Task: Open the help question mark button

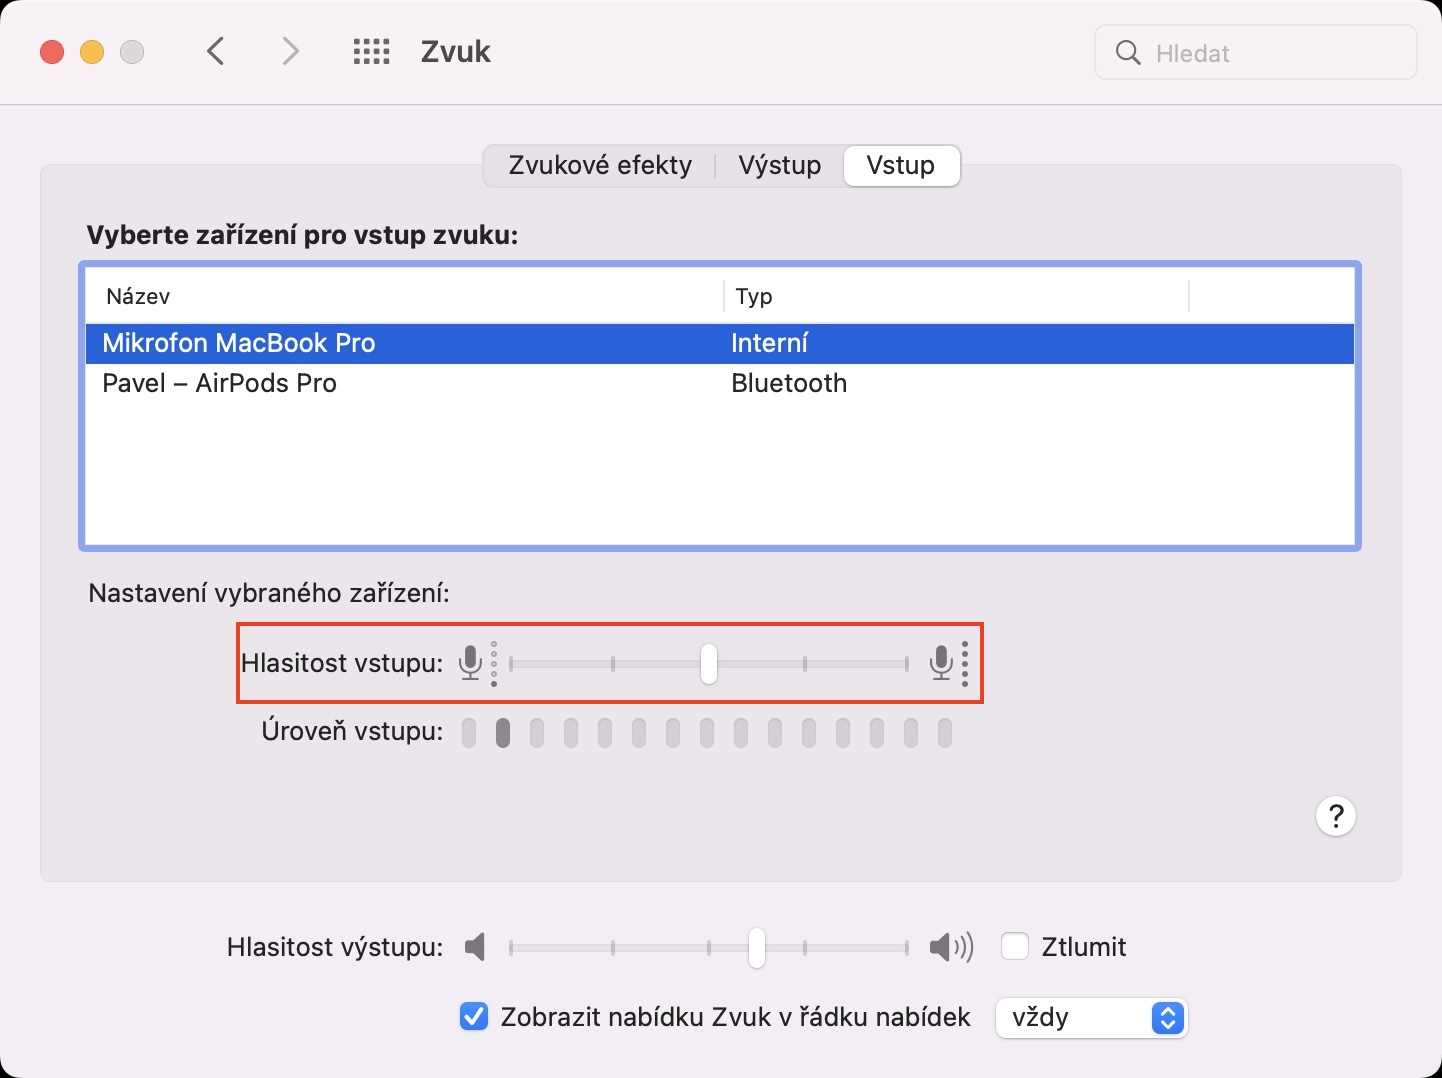Action: pyautogui.click(x=1335, y=817)
